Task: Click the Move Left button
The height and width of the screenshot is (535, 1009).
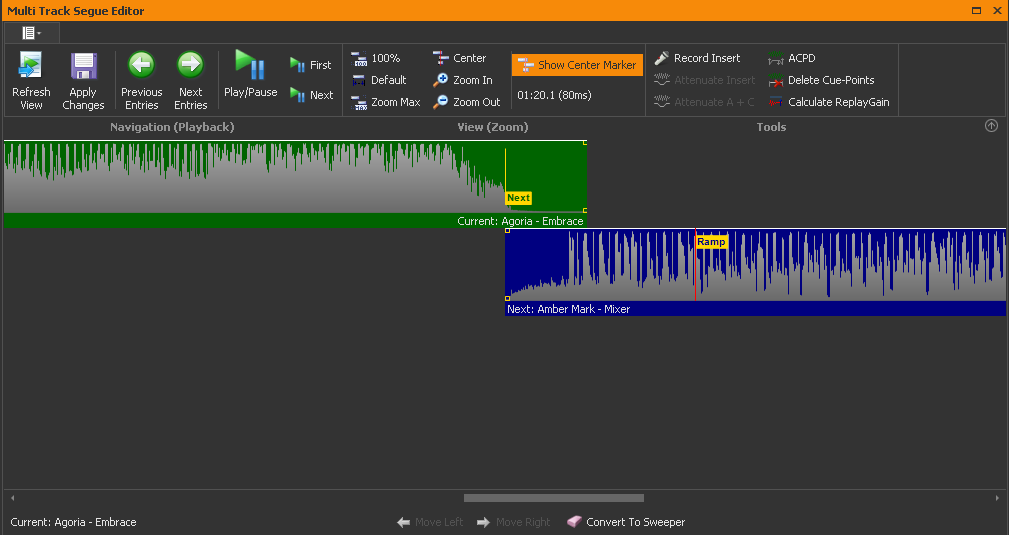Action: click(x=430, y=522)
